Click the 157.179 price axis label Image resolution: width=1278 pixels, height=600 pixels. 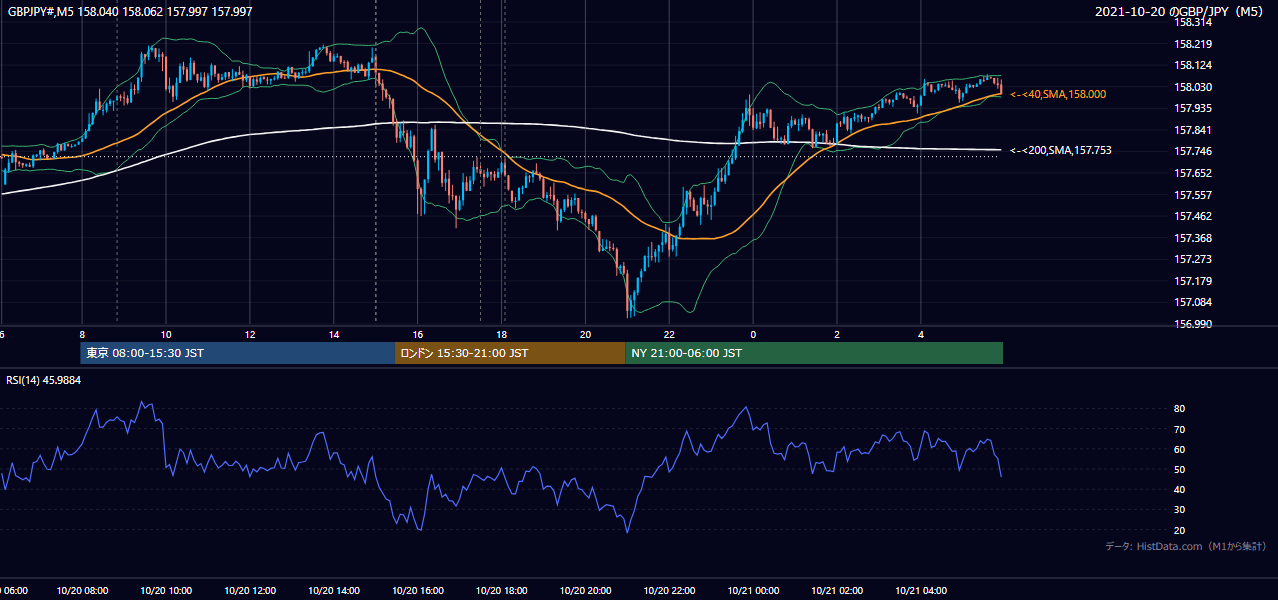coord(1193,281)
